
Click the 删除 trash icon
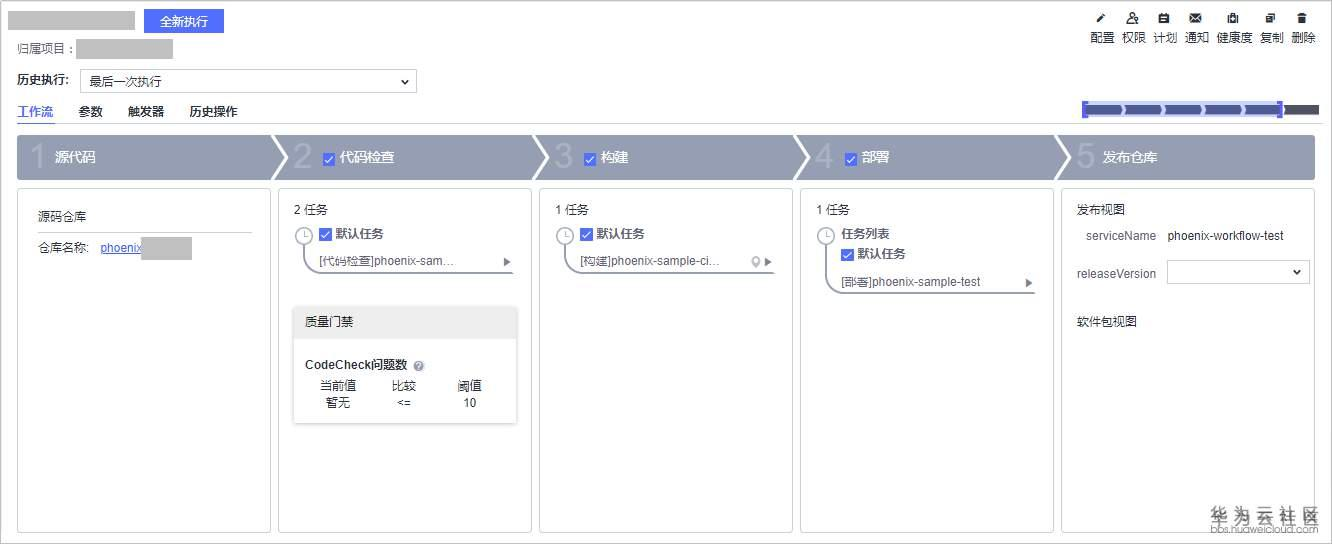tap(1302, 18)
